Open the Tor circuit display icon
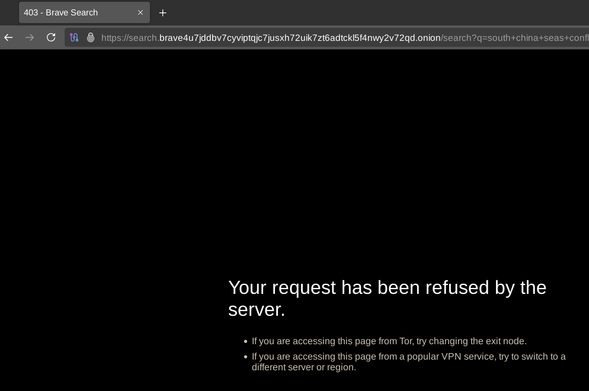The height and width of the screenshot is (391, 589). coord(74,38)
